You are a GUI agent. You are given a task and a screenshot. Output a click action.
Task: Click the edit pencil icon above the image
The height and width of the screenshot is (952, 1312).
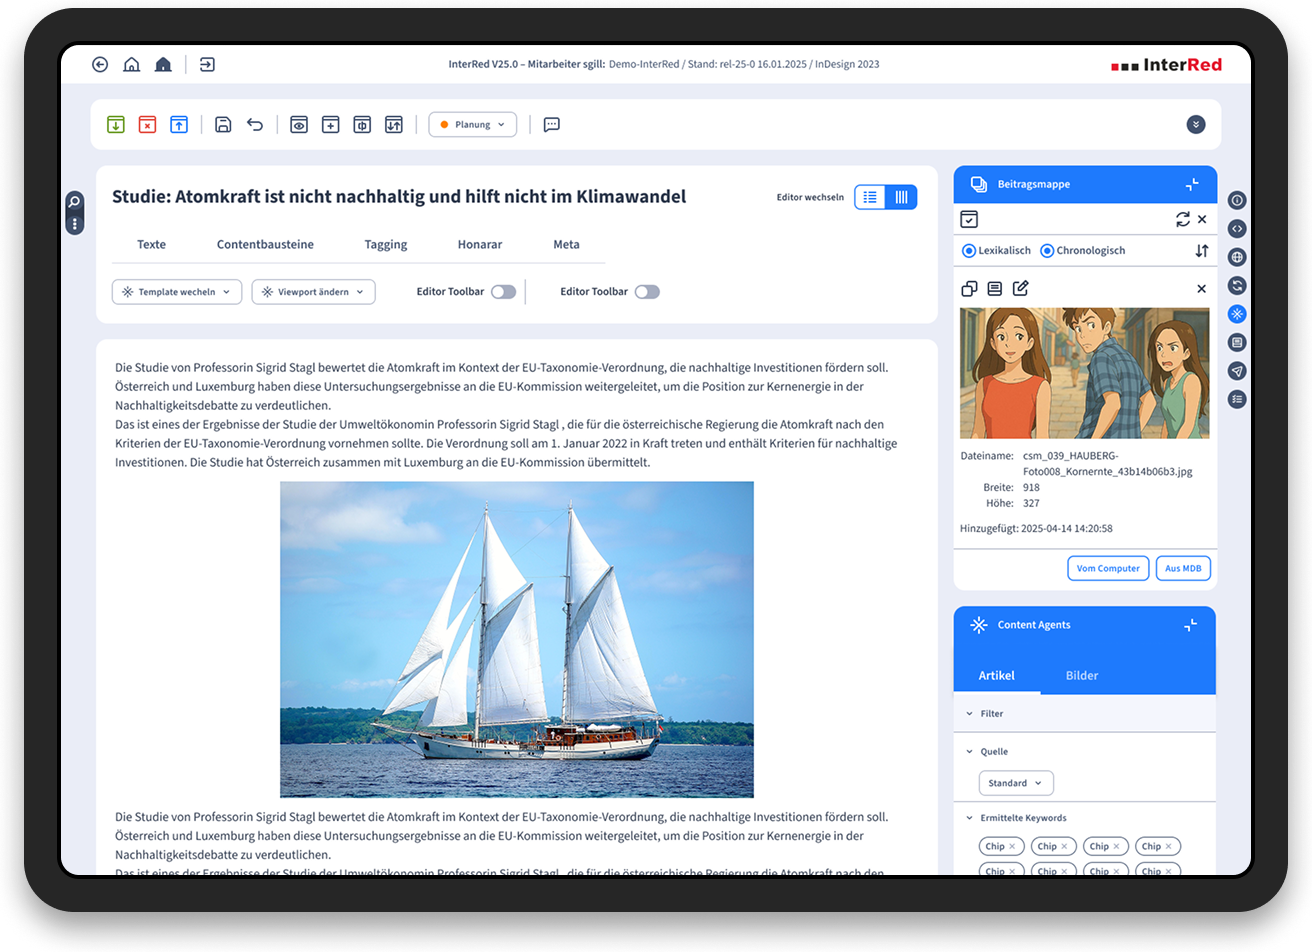point(1020,289)
